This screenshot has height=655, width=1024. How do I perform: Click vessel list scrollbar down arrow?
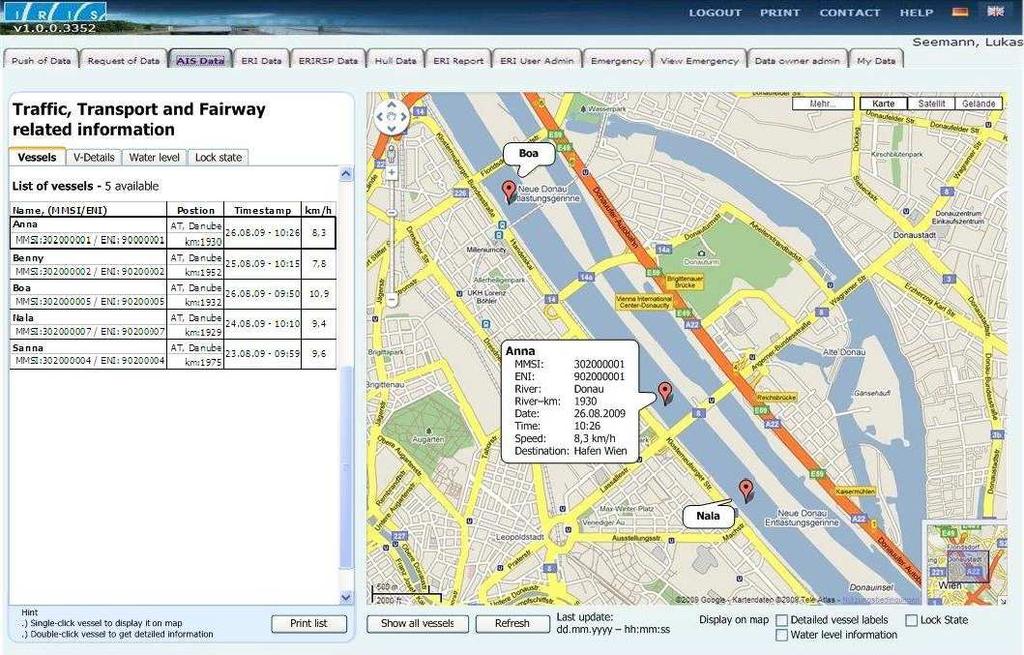pos(346,597)
